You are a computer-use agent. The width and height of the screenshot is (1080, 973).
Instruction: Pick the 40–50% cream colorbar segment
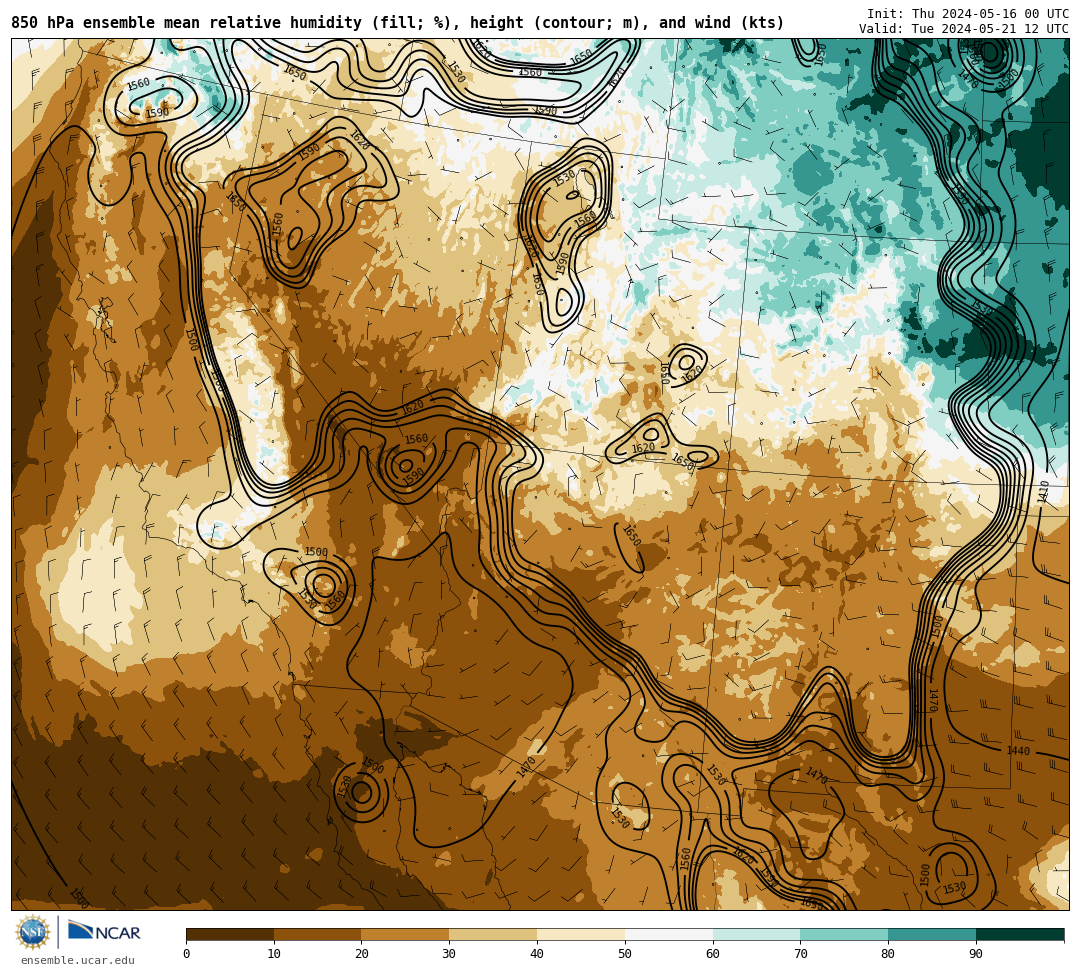click(x=581, y=934)
